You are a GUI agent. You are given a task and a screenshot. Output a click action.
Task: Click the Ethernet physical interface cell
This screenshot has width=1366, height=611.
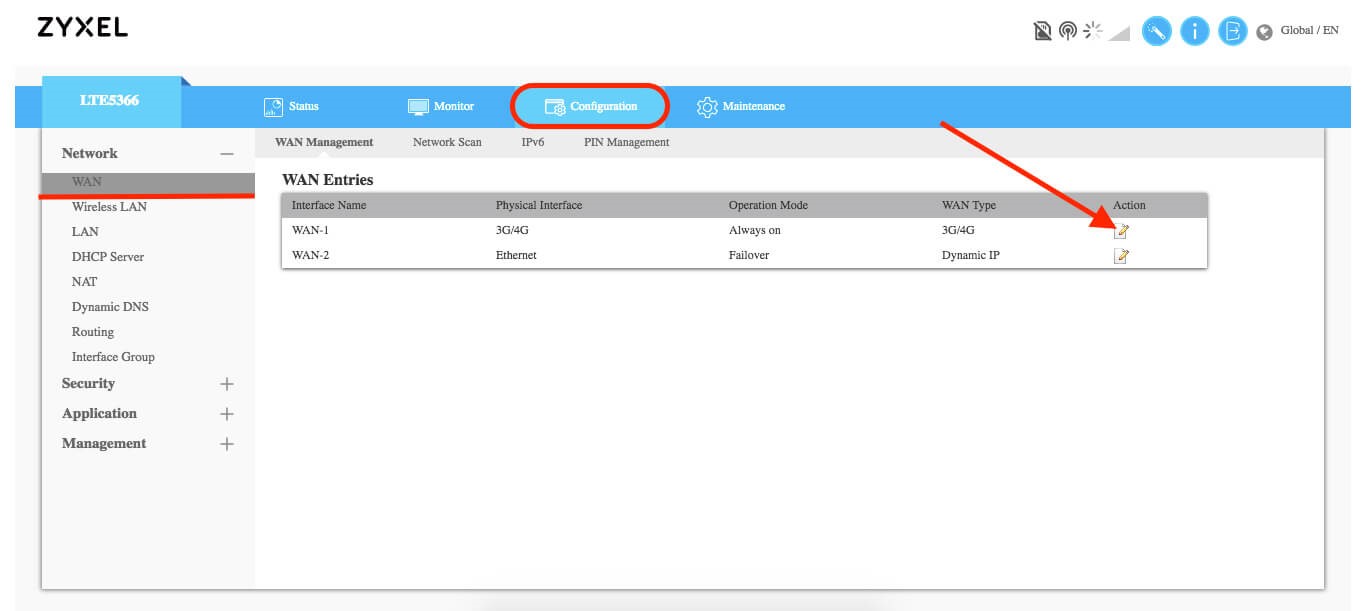pyautogui.click(x=516, y=255)
